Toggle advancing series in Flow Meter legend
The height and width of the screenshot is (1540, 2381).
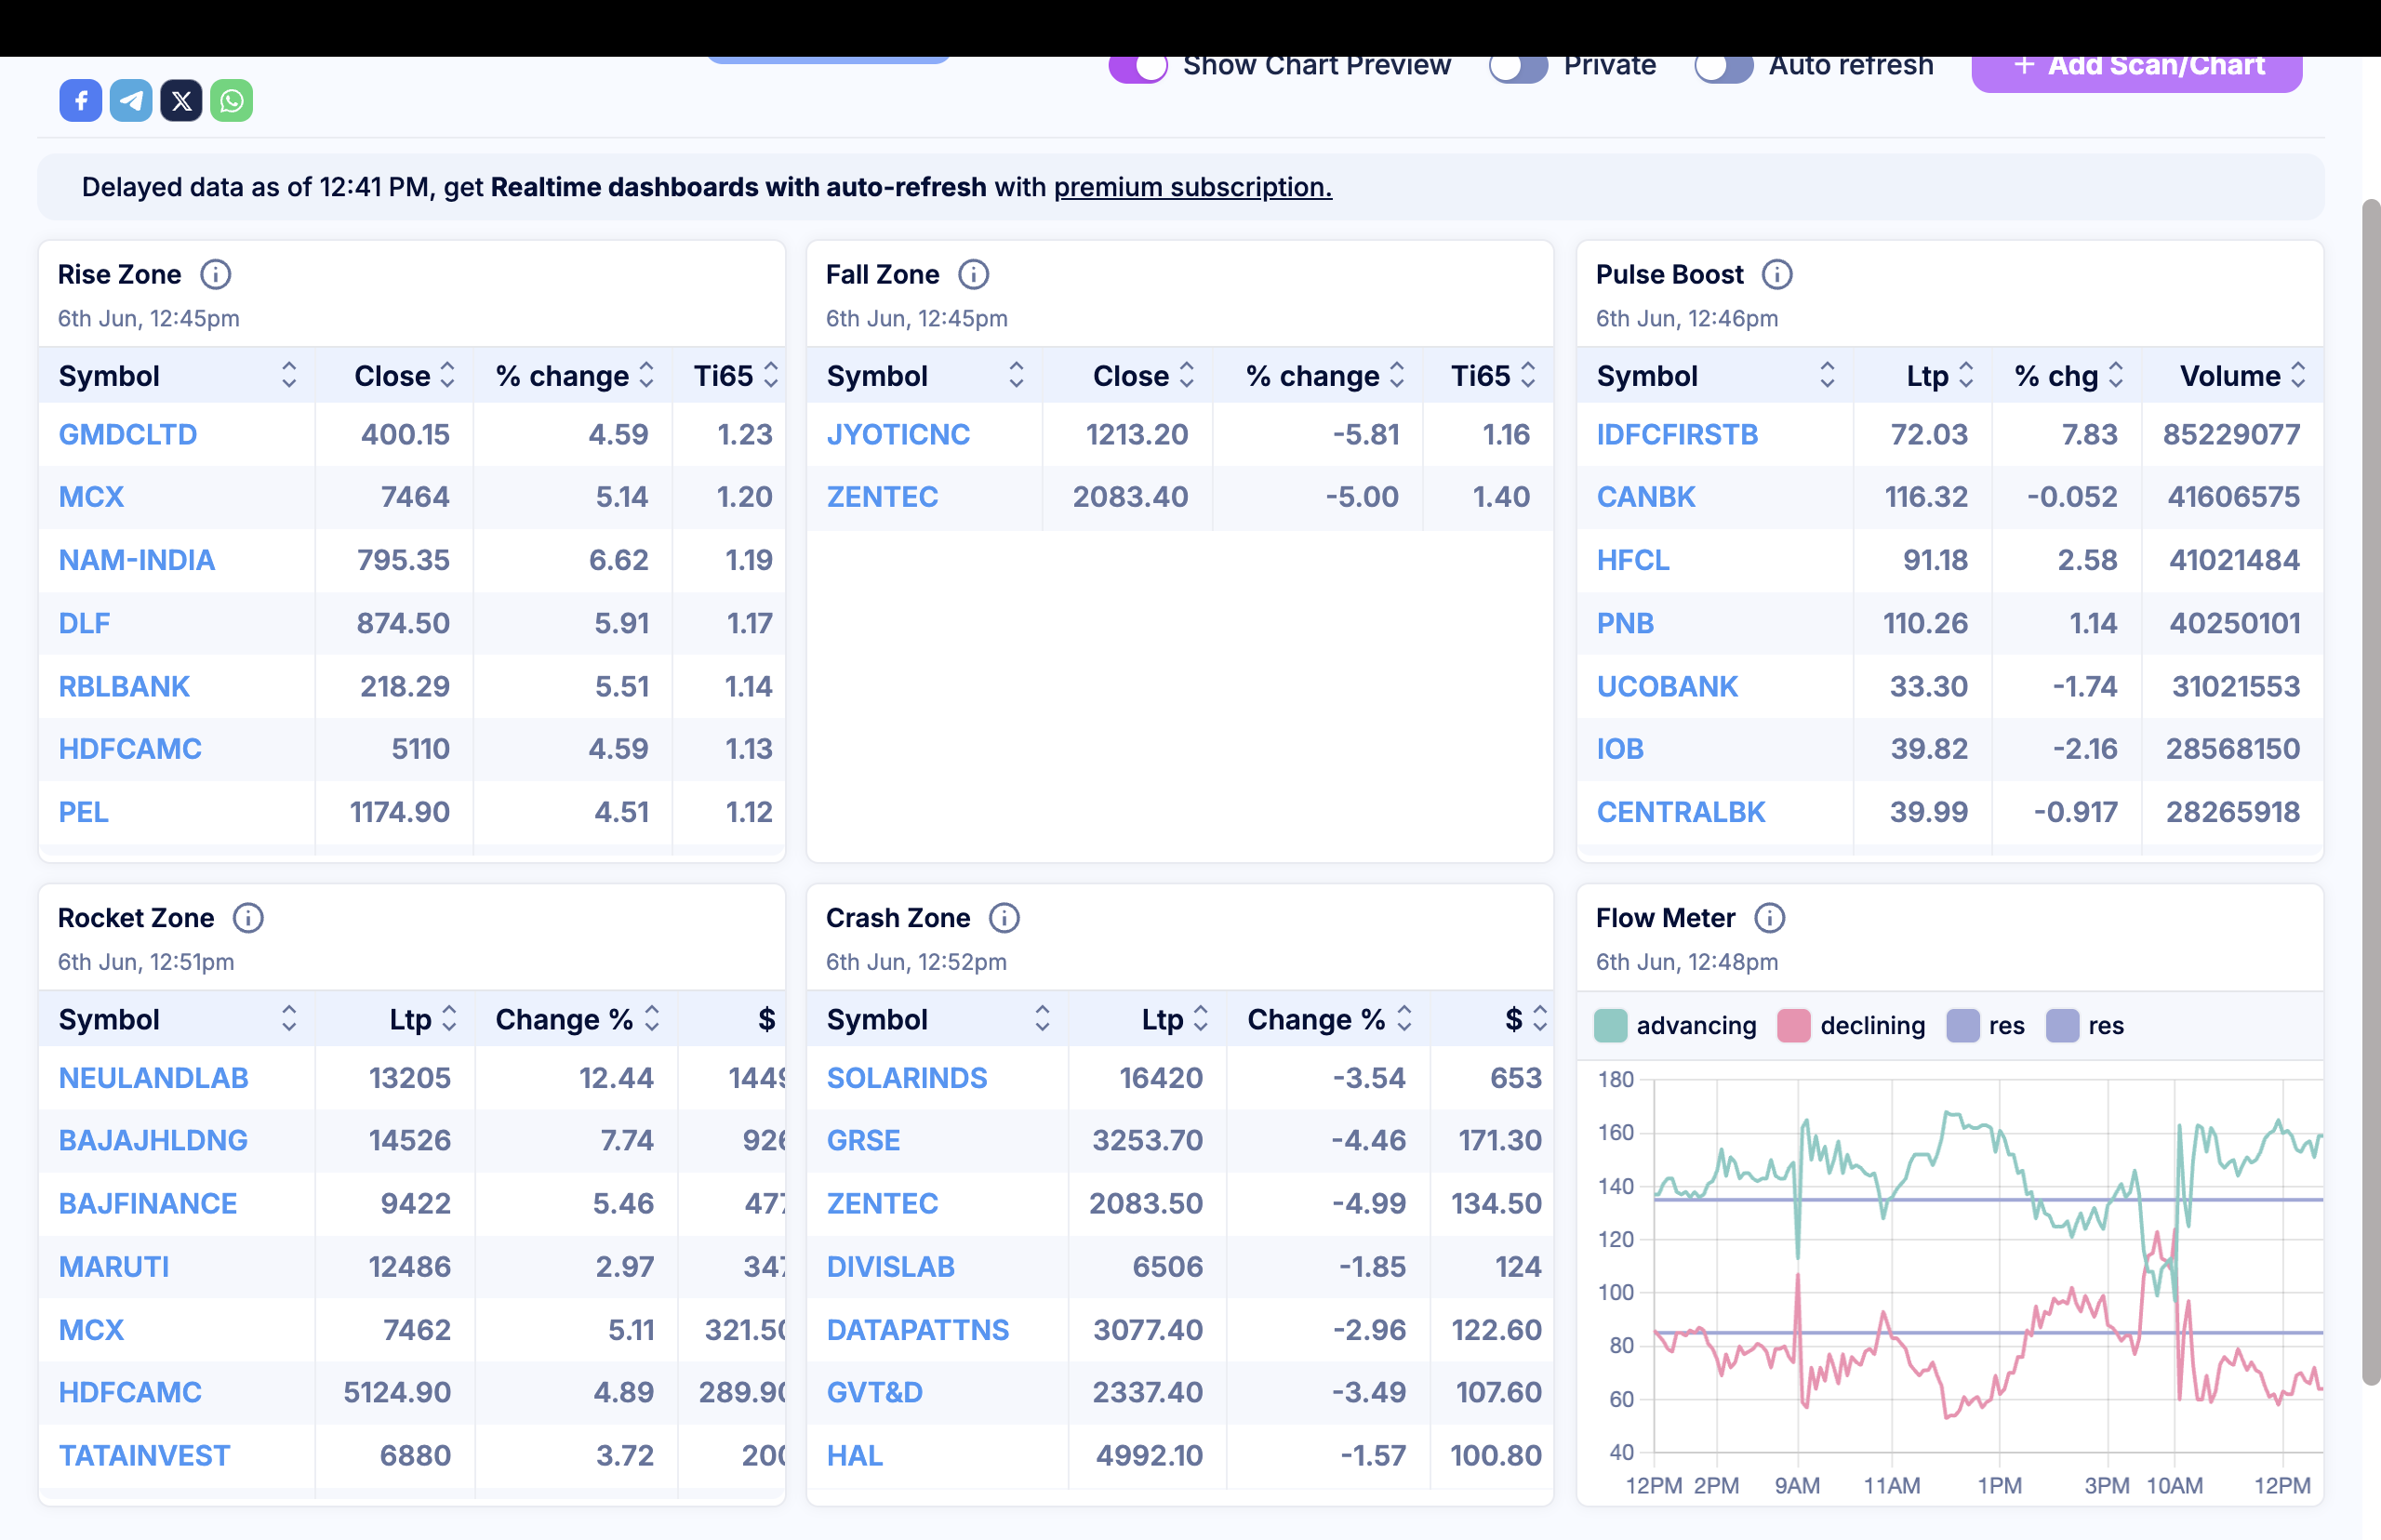coord(1675,1026)
